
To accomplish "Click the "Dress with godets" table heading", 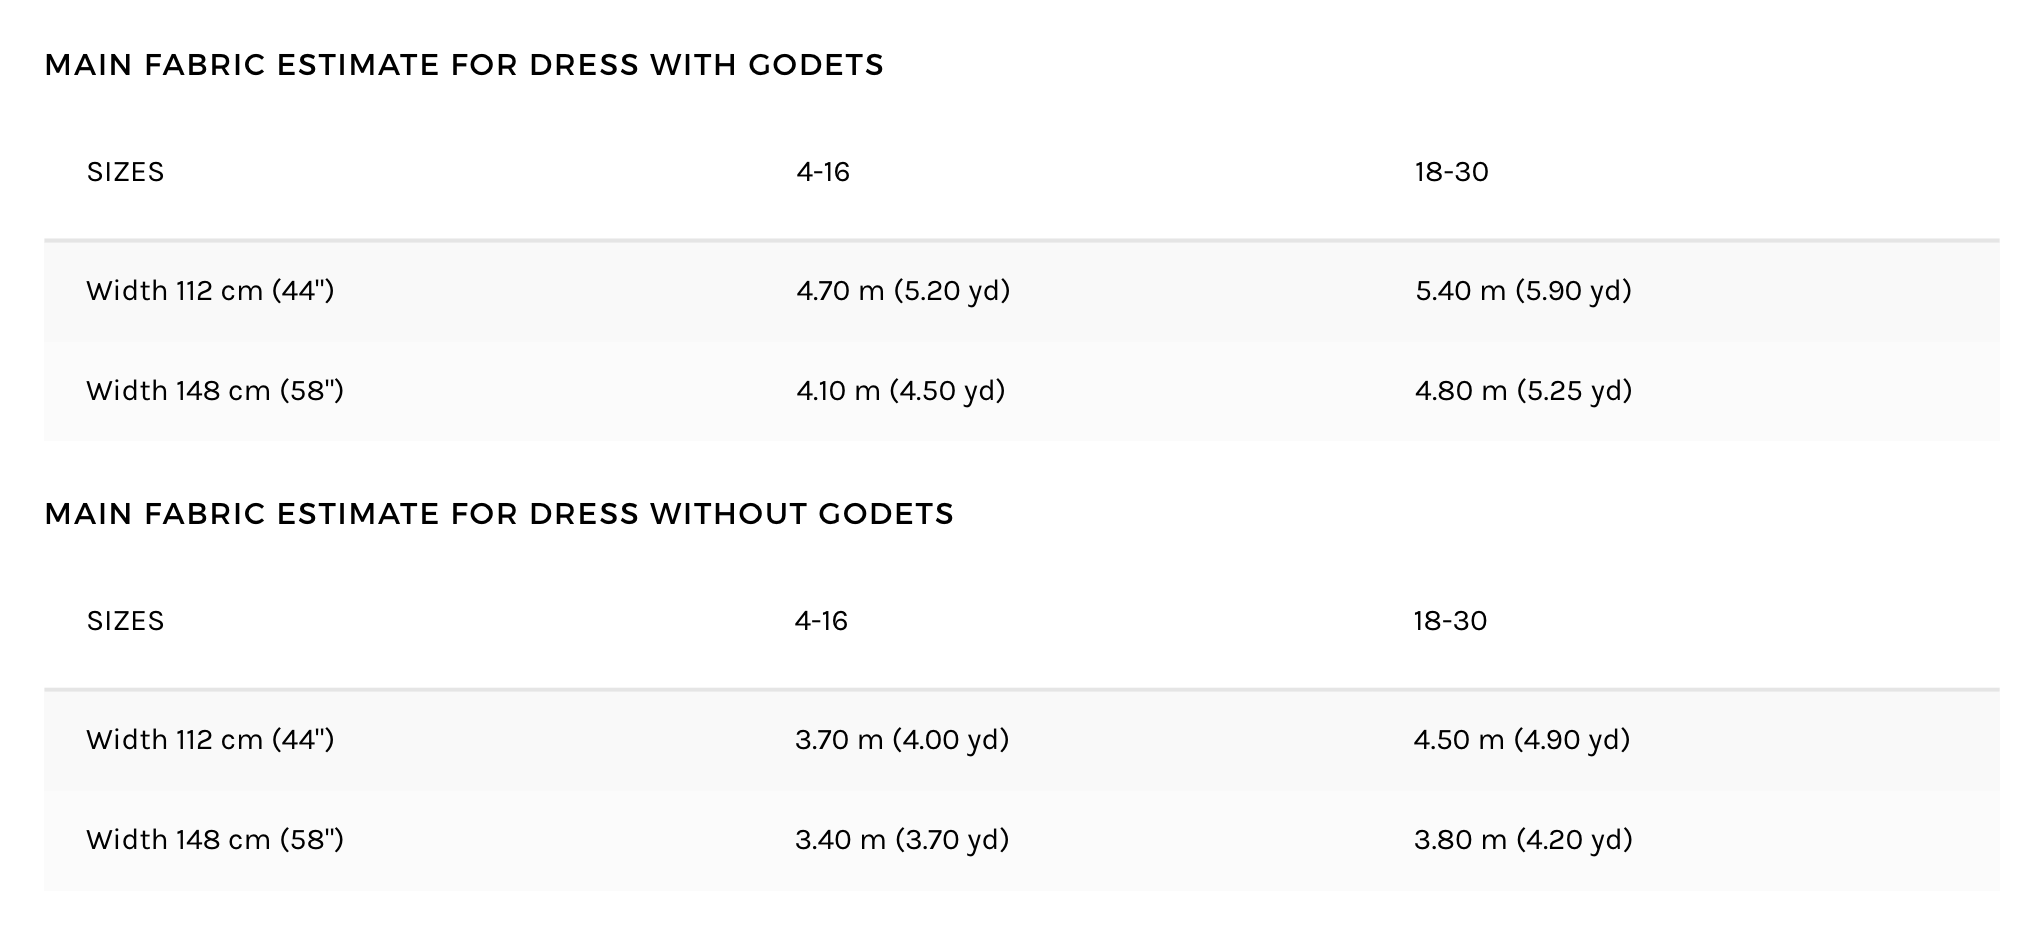I will click(464, 65).
